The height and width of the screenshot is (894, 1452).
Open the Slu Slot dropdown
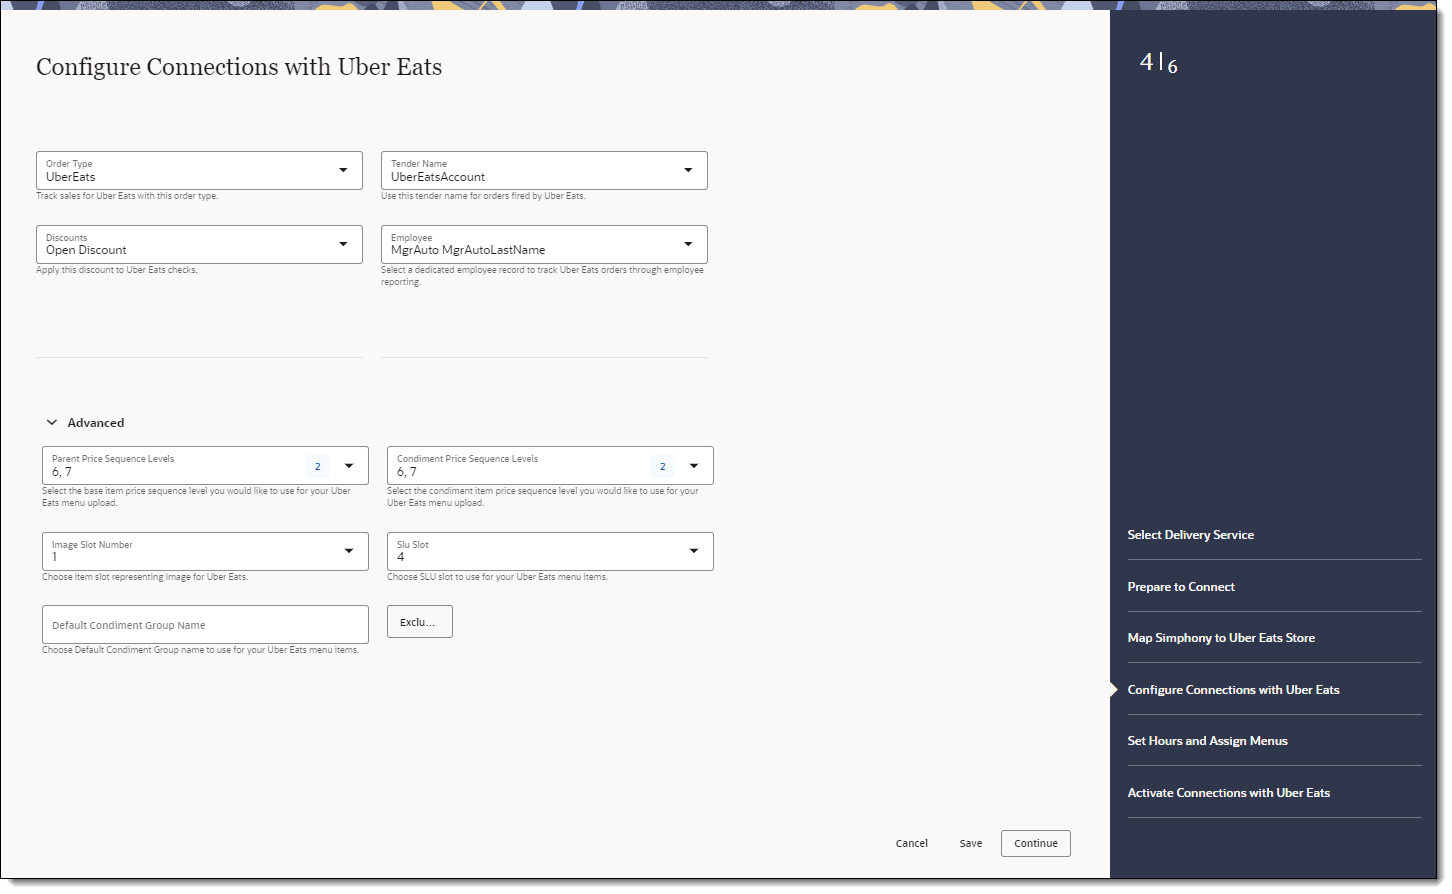click(550, 551)
